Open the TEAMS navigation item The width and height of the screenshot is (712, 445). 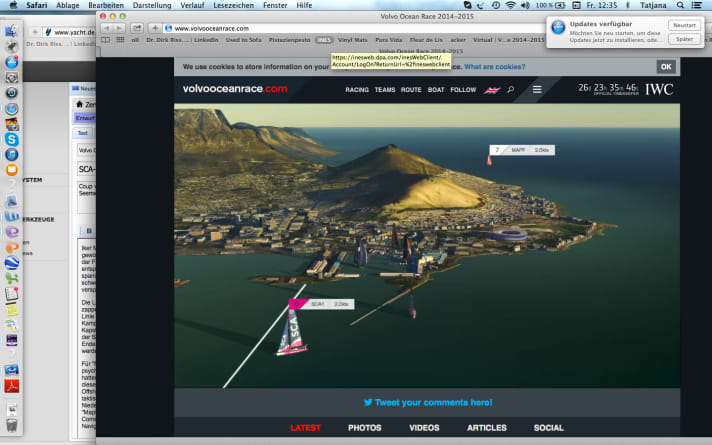coord(385,90)
